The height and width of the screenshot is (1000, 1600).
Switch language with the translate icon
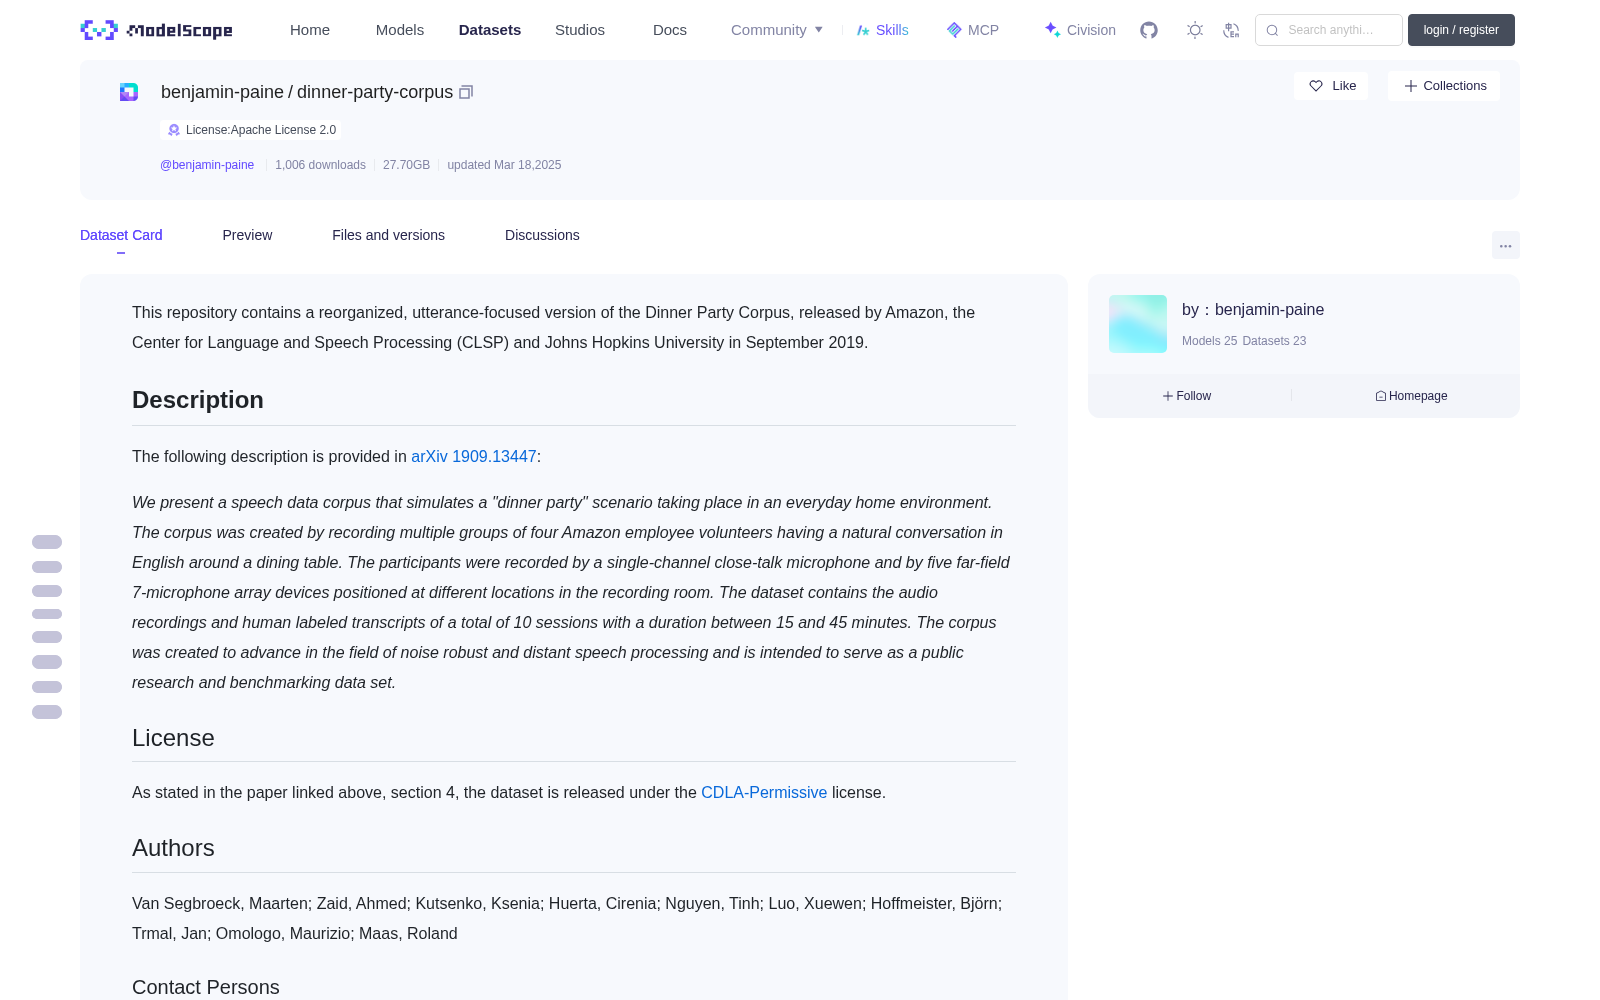(1231, 30)
